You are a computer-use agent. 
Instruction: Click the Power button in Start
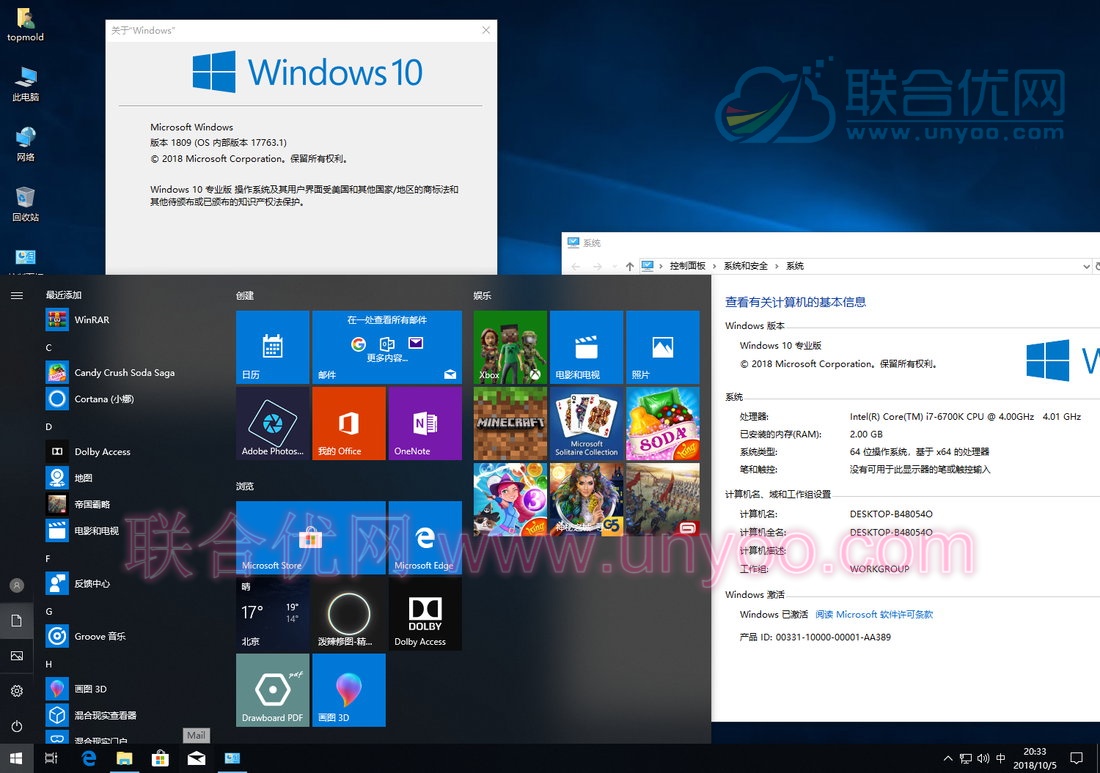(17, 726)
